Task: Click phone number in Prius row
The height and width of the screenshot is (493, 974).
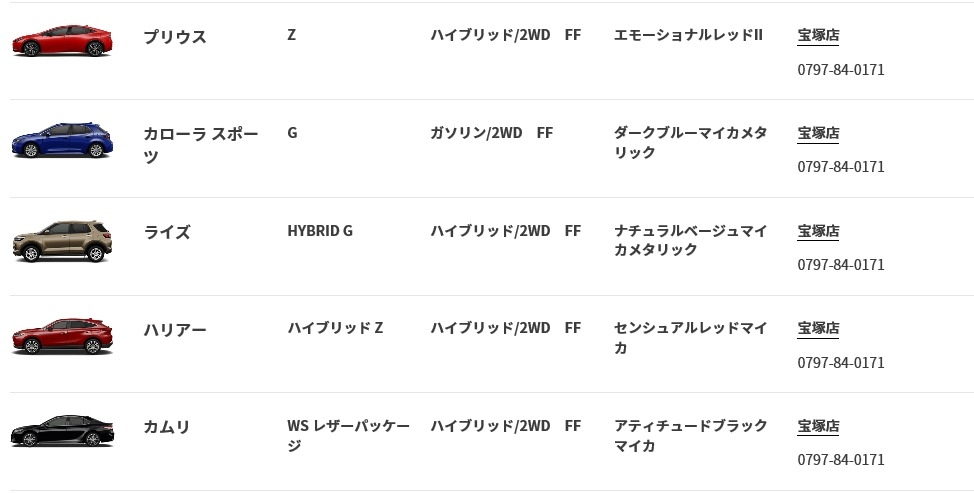Action: pyautogui.click(x=840, y=70)
